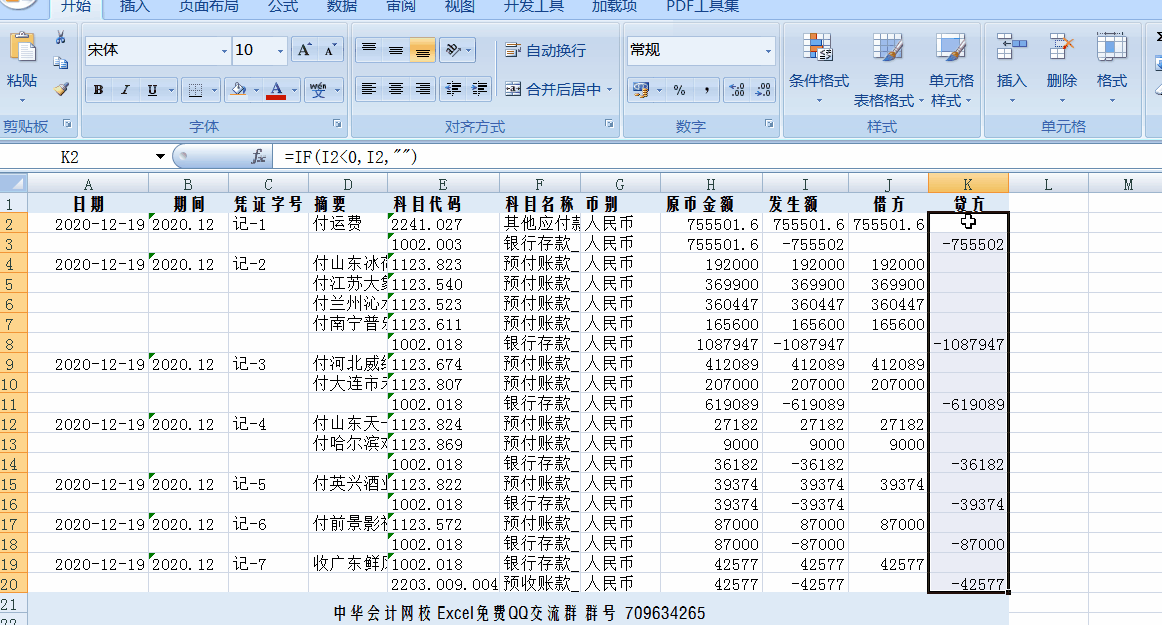Switch to the 审阅 tab
This screenshot has width=1162, height=625.
pyautogui.click(x=401, y=7)
